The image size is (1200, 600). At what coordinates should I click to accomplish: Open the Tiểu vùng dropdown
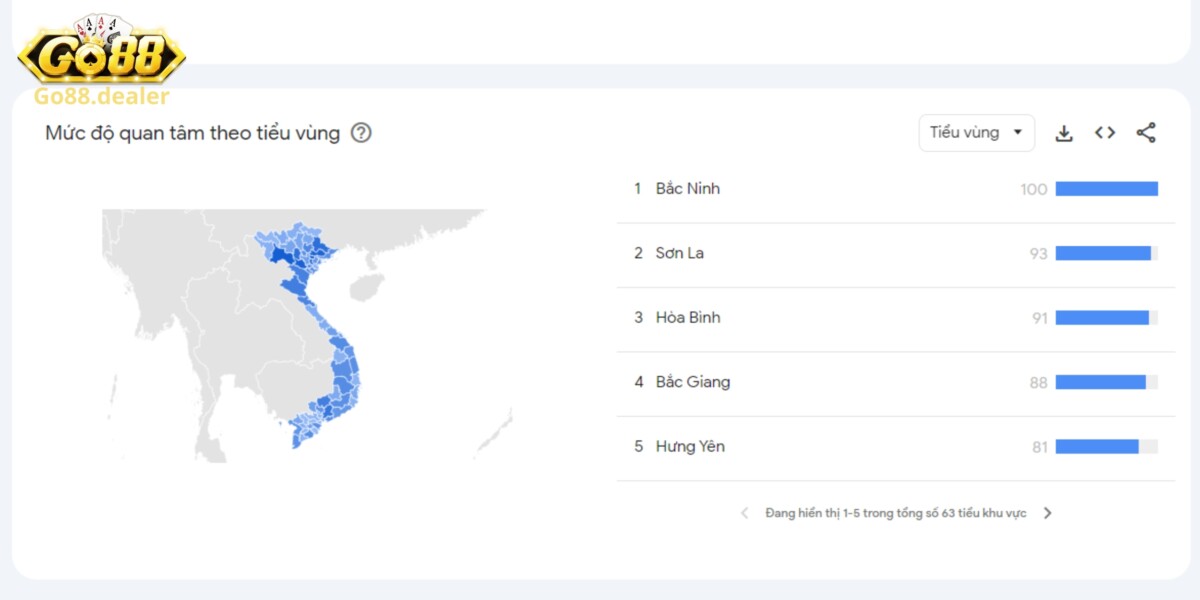(976, 131)
